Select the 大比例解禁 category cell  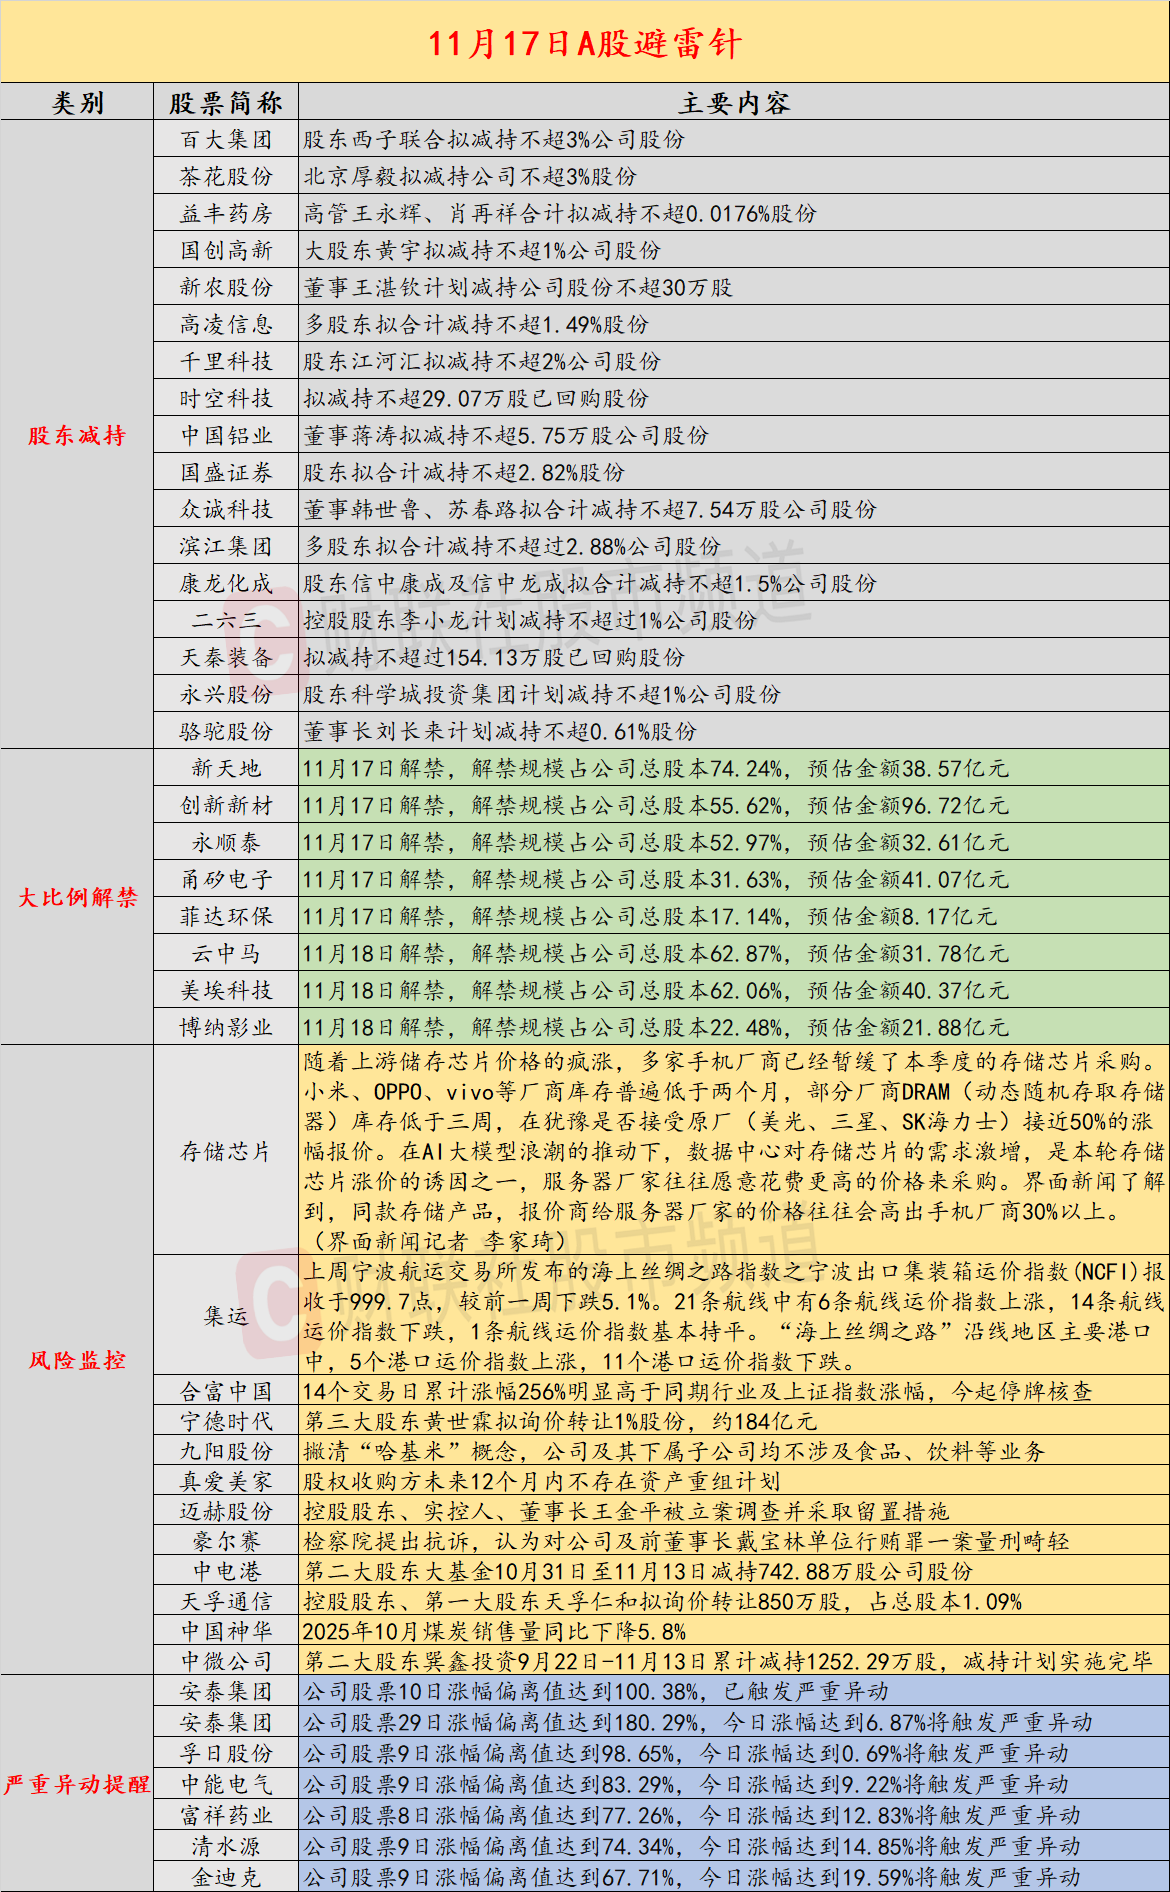[77, 897]
